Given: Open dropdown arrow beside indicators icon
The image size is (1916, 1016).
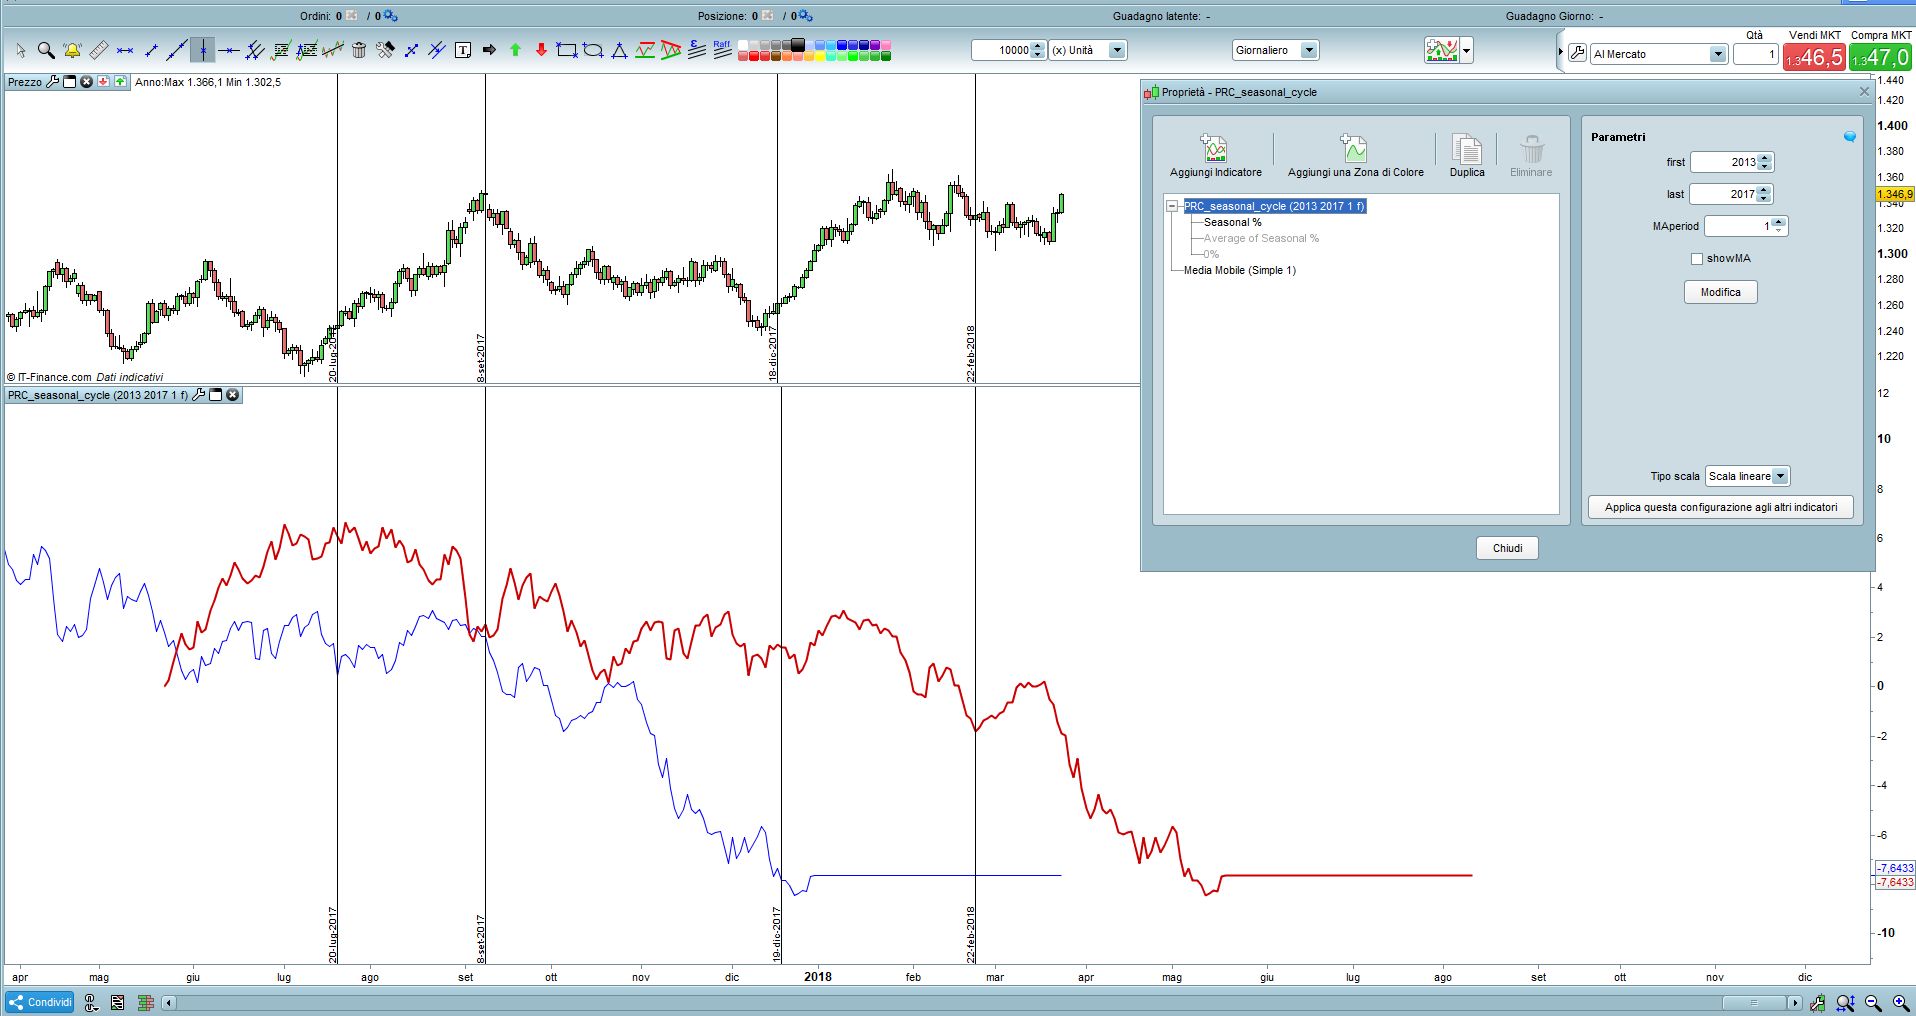Looking at the screenshot, I should [x=1467, y=50].
